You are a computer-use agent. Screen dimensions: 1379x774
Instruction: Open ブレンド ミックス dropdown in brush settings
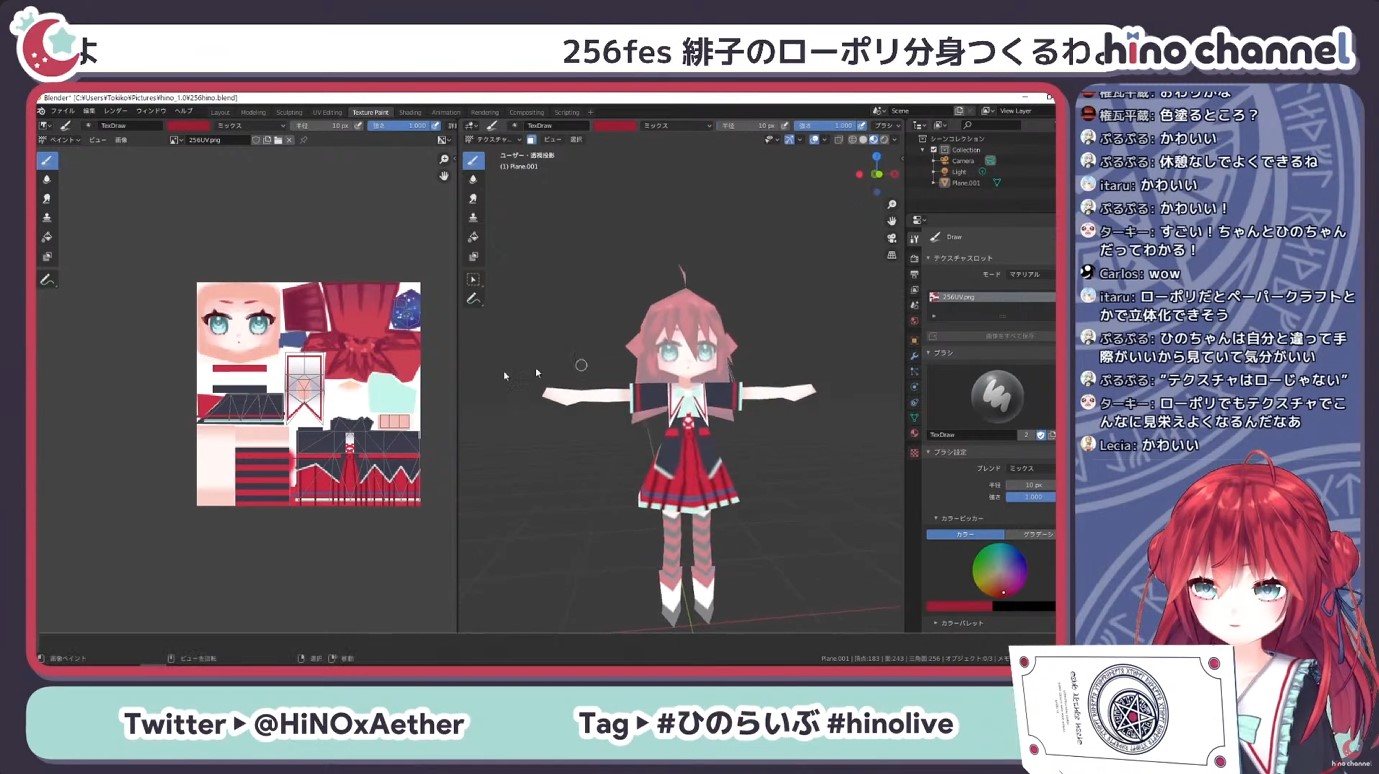click(1030, 468)
